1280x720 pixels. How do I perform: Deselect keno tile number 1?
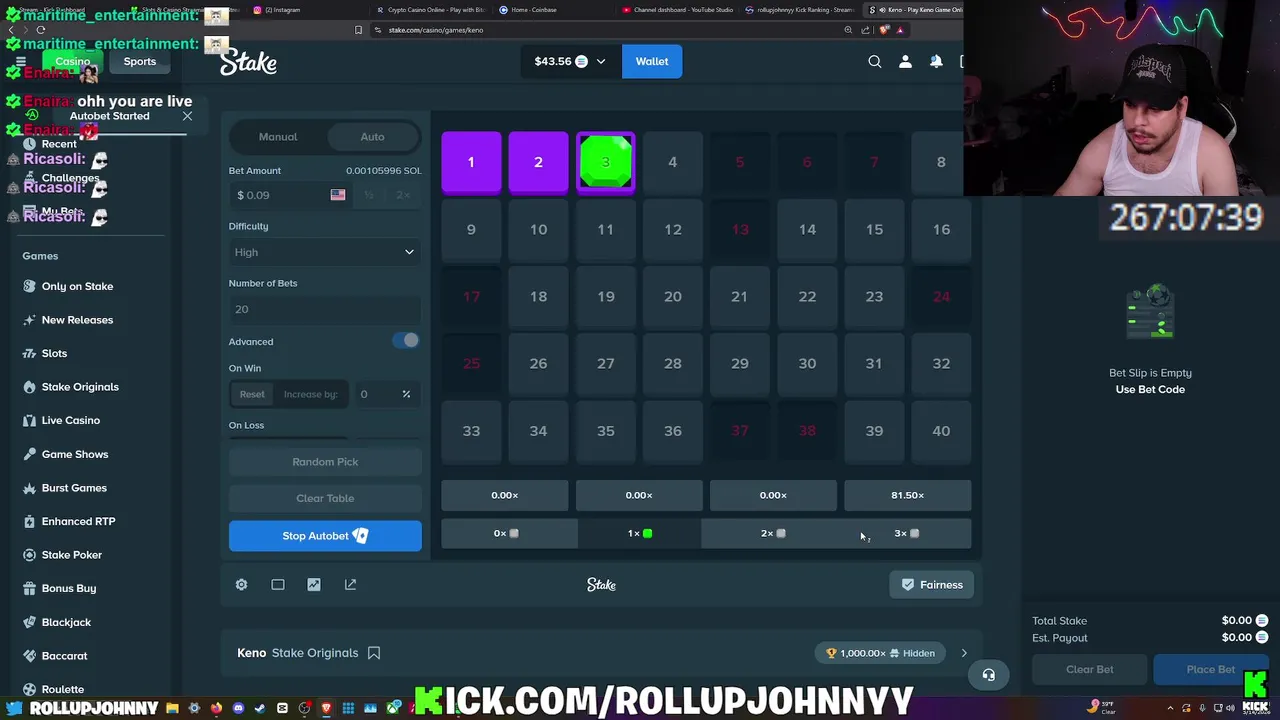point(471,162)
